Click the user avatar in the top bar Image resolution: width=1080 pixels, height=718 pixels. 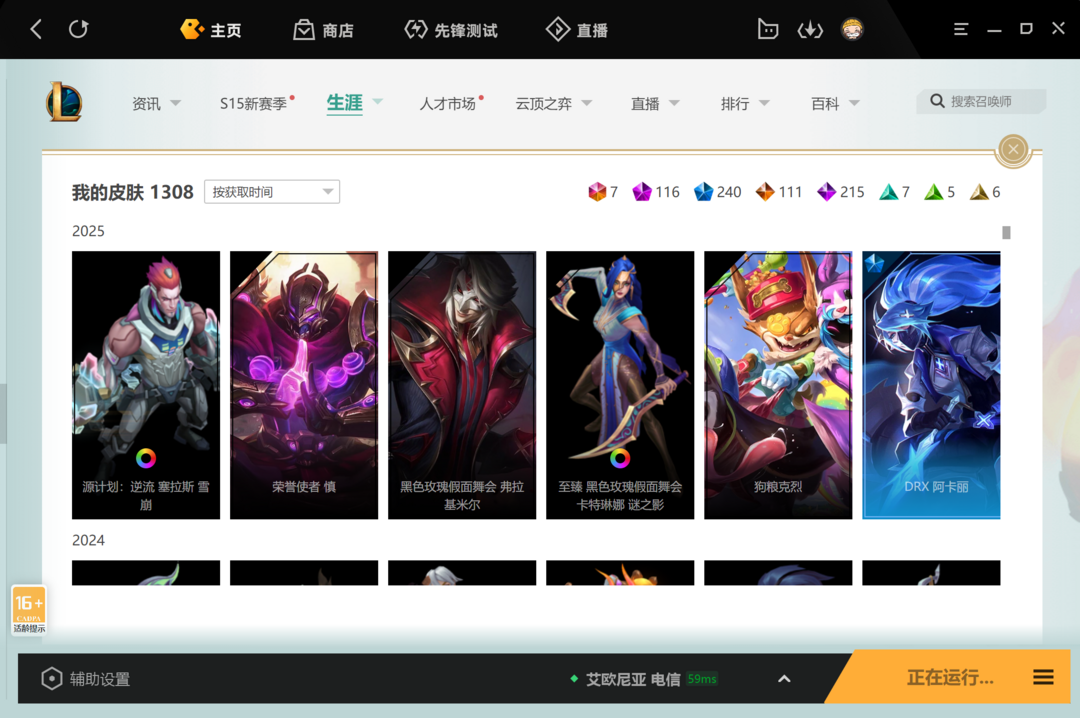point(852,30)
